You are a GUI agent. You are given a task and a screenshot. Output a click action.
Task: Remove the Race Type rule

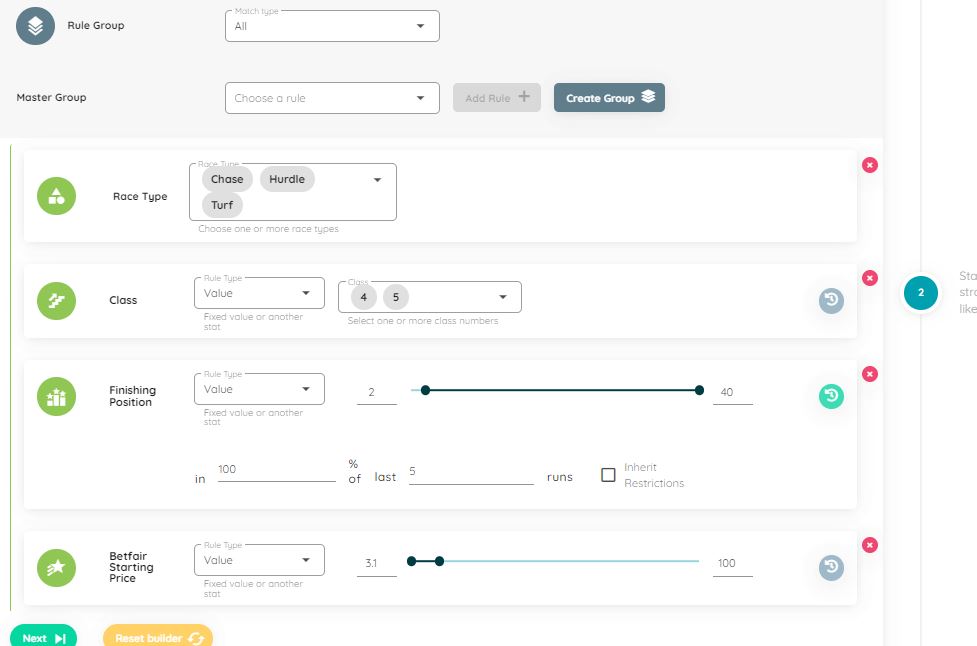coord(869,165)
